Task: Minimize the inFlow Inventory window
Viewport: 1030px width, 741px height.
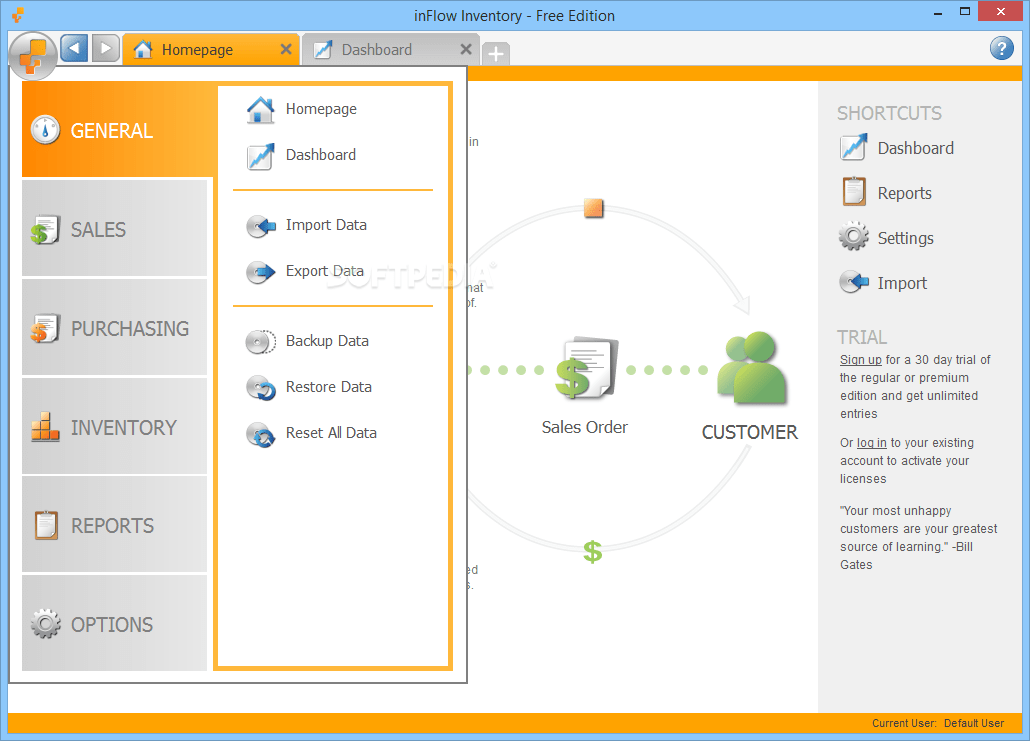Action: click(x=937, y=12)
